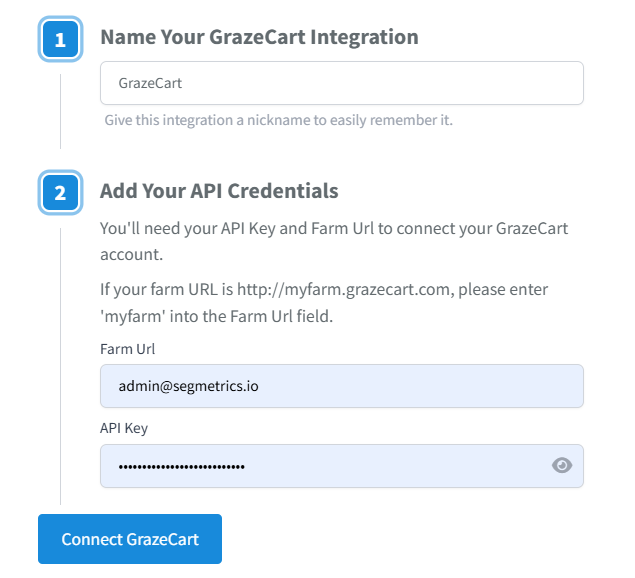Click the password dots in API Key
This screenshot has height=578, width=635.
[181, 467]
